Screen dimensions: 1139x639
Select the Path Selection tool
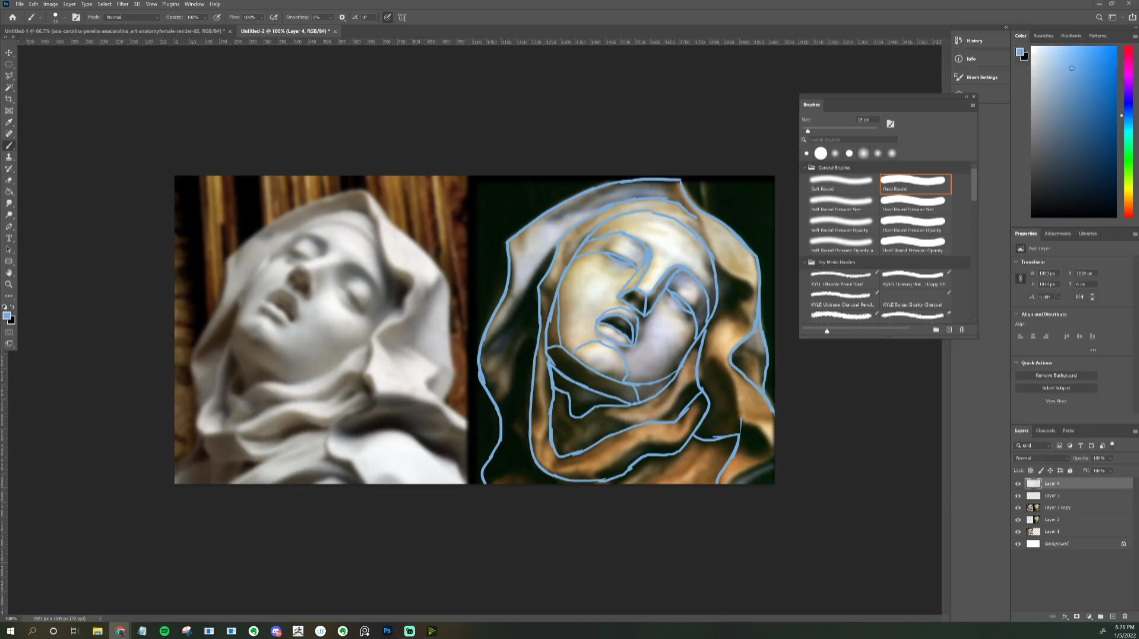click(9, 251)
